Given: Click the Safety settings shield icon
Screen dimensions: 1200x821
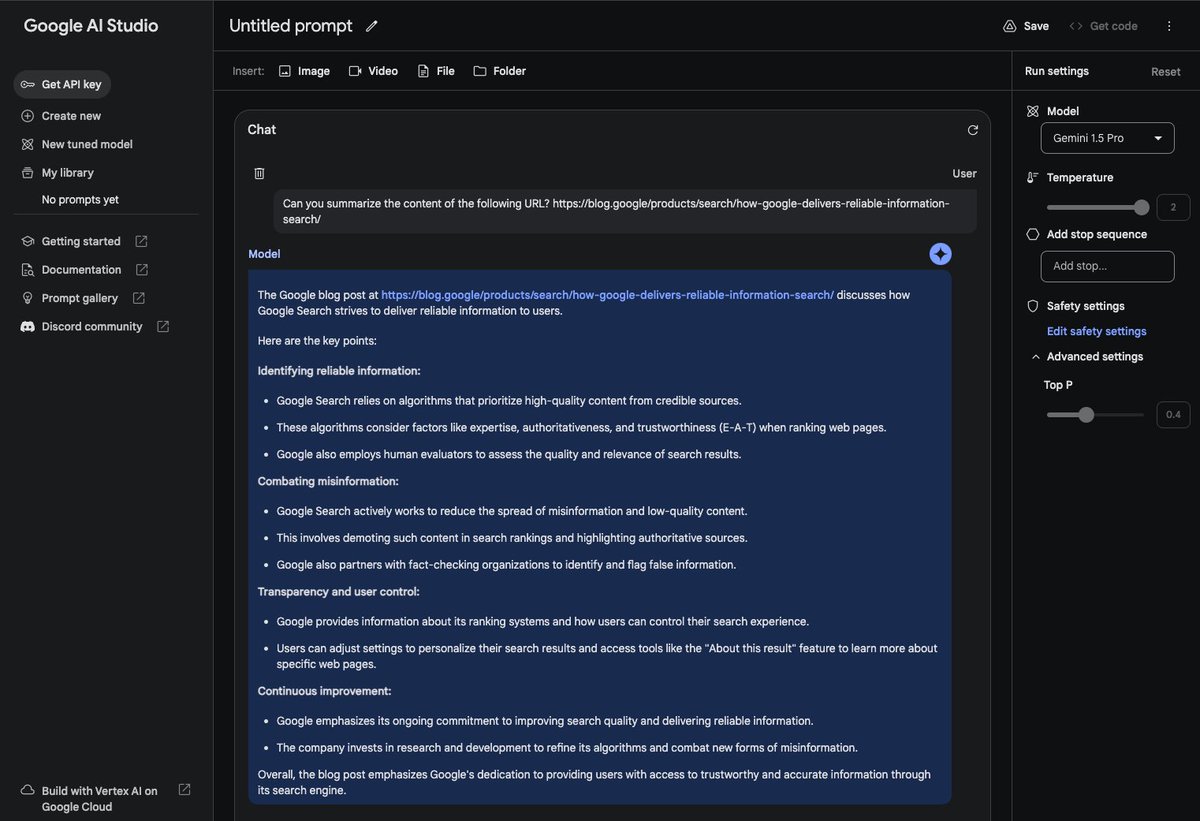Looking at the screenshot, I should click(x=1033, y=306).
